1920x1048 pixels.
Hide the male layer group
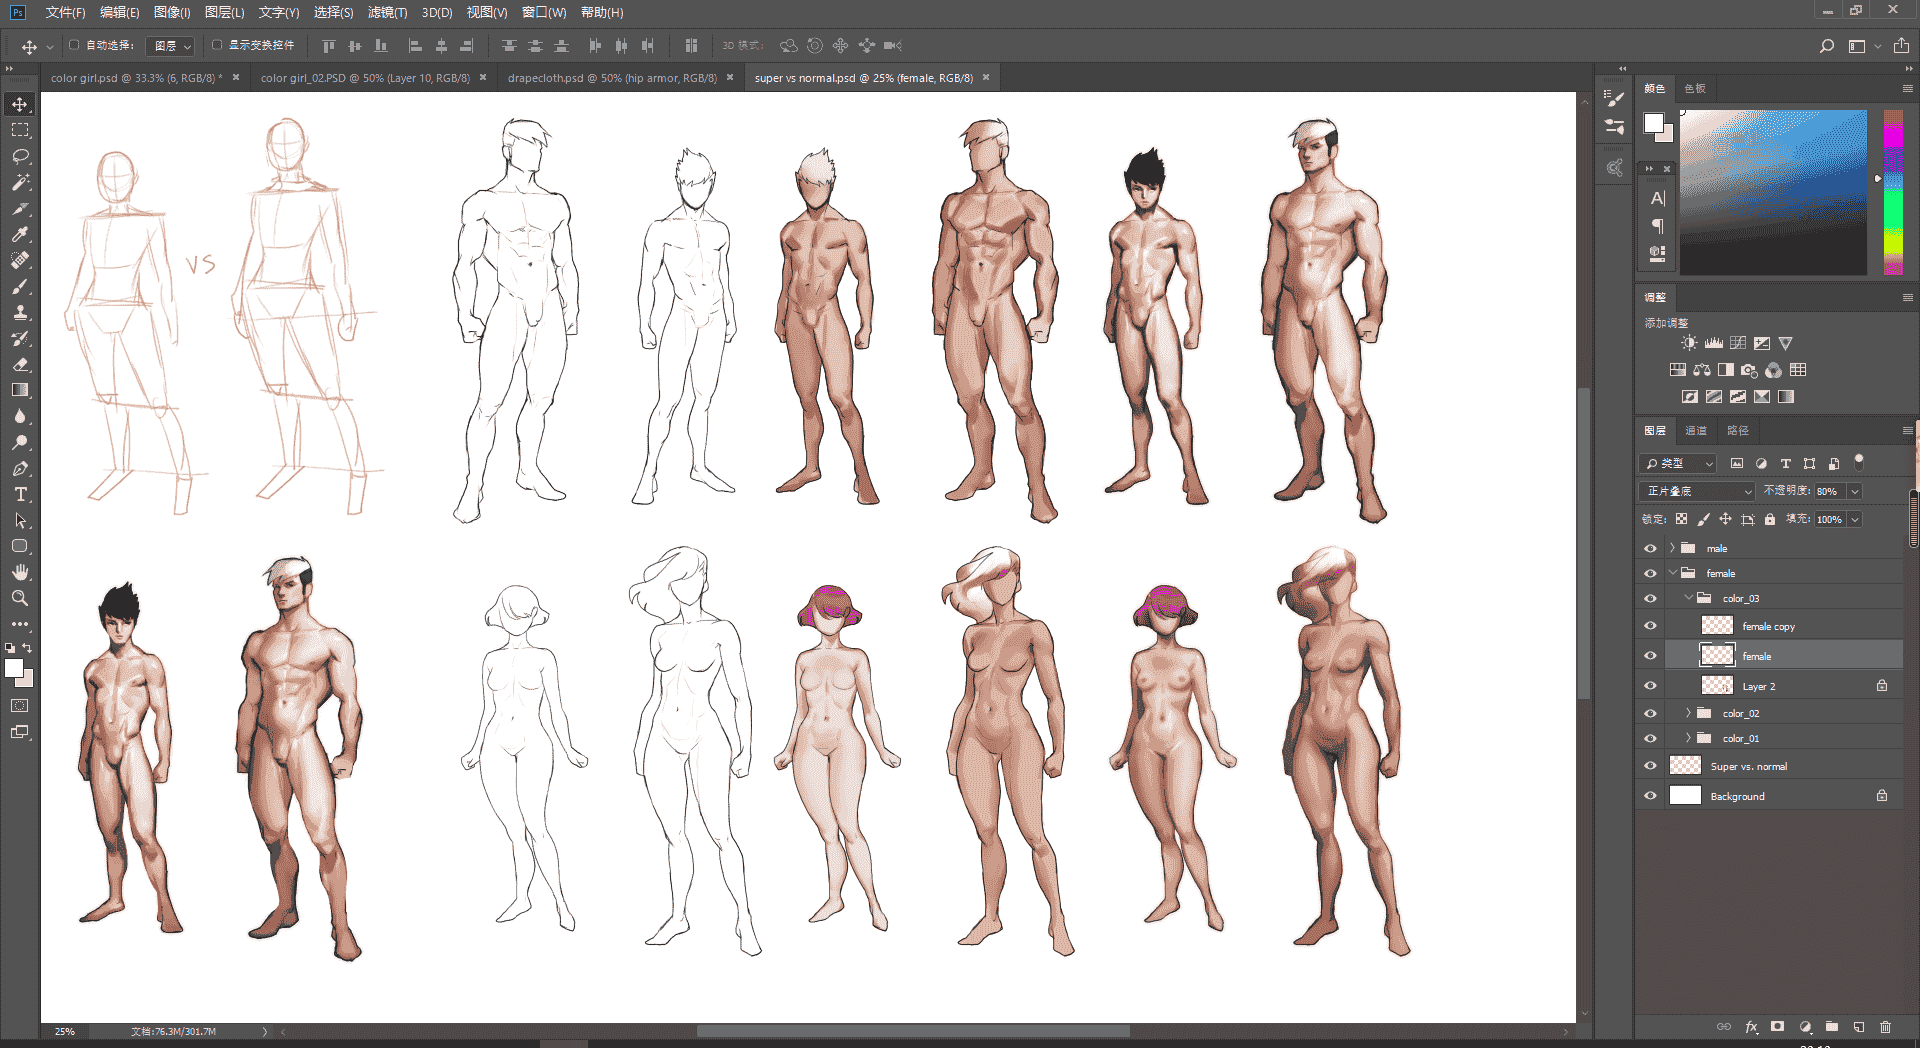[x=1650, y=548]
